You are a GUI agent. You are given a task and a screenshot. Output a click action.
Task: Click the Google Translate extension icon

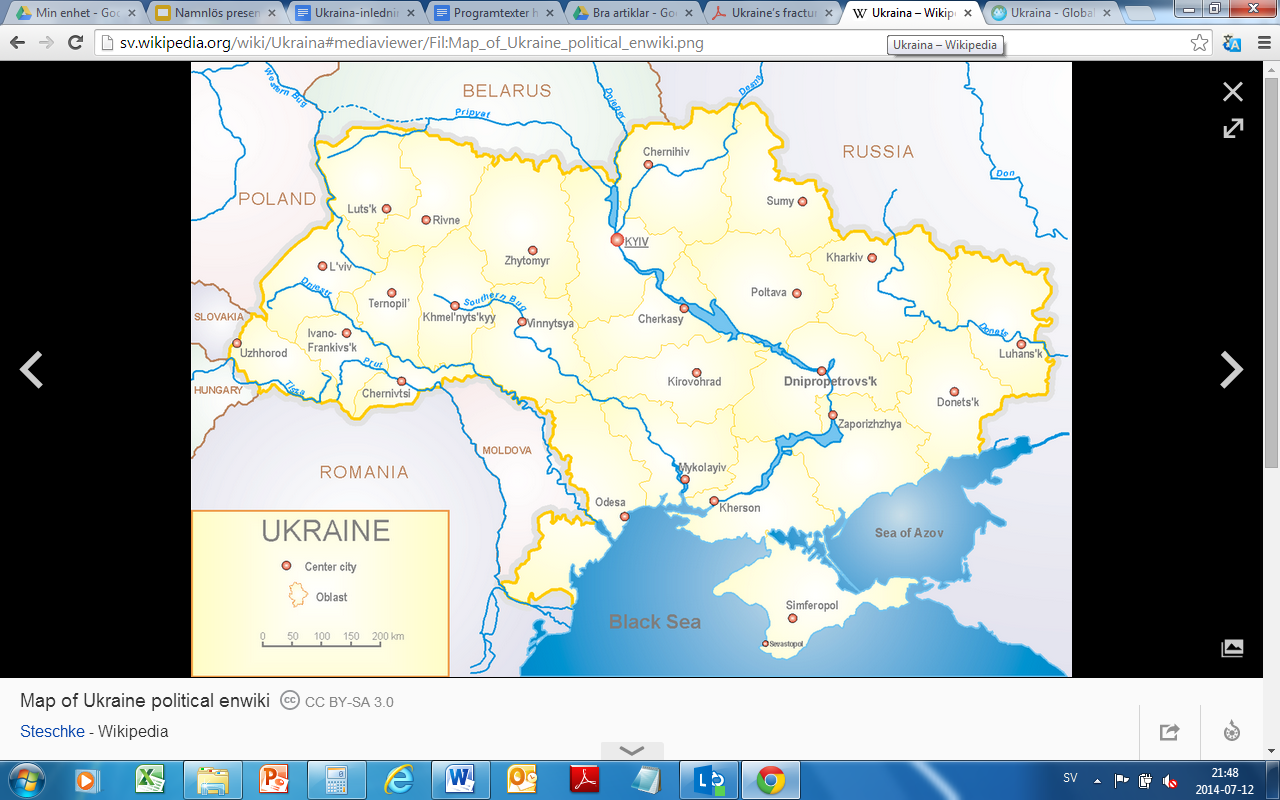click(x=1231, y=43)
